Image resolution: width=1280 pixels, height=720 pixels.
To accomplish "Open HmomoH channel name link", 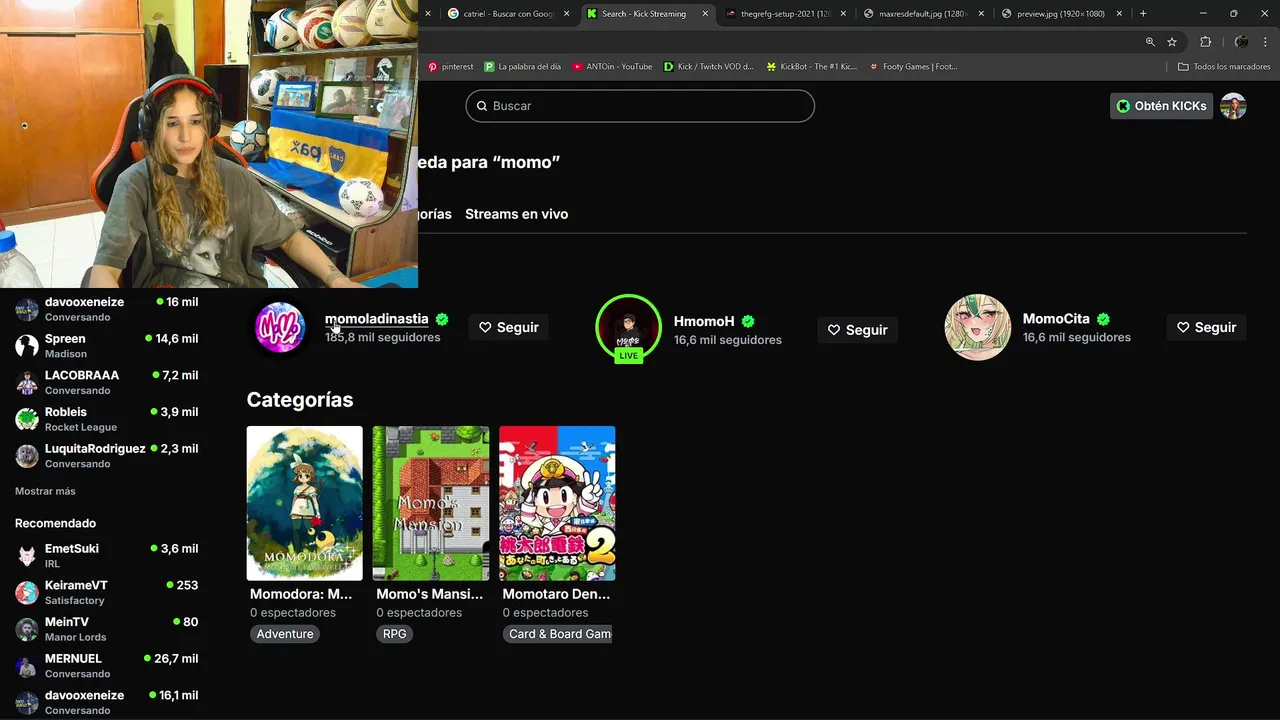I will [x=704, y=321].
